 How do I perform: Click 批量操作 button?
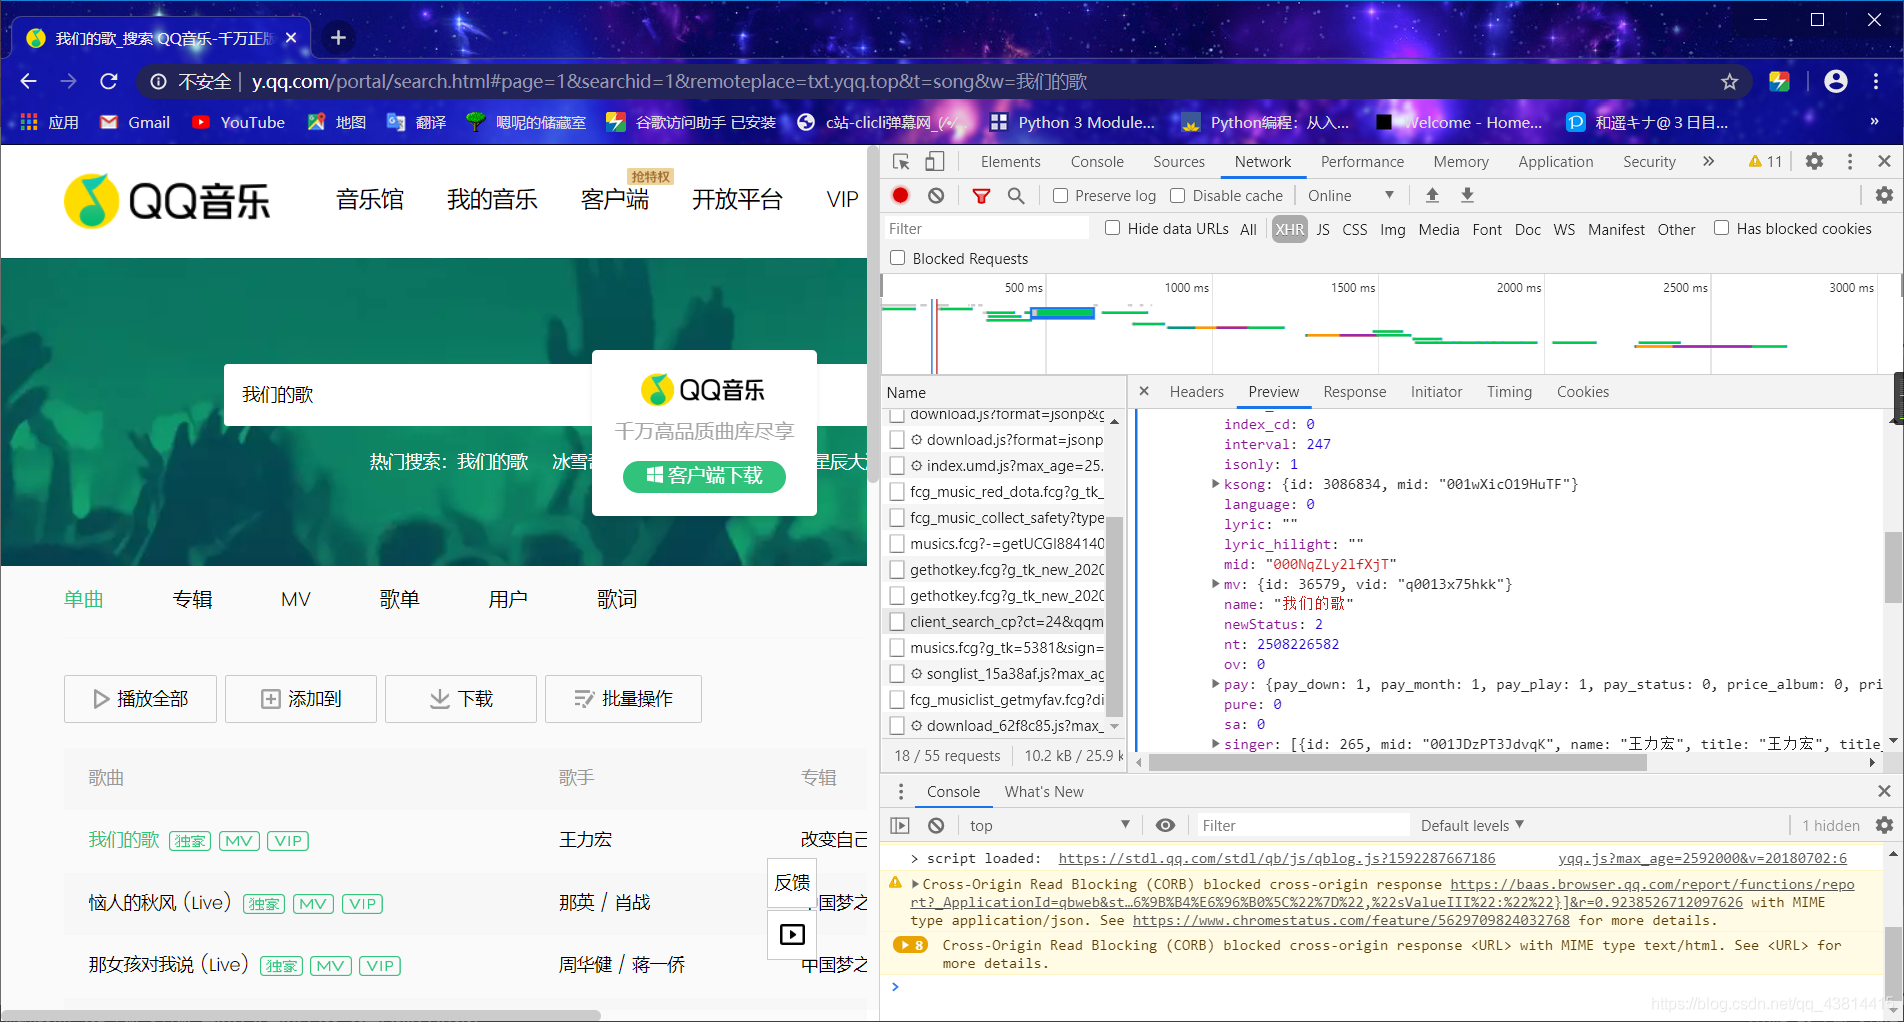(623, 699)
